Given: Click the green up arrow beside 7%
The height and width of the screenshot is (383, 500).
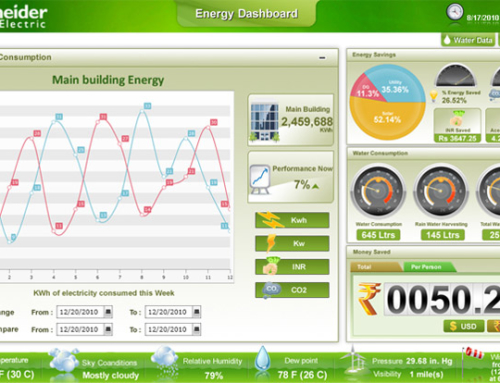Looking at the screenshot, I should coord(316,186).
